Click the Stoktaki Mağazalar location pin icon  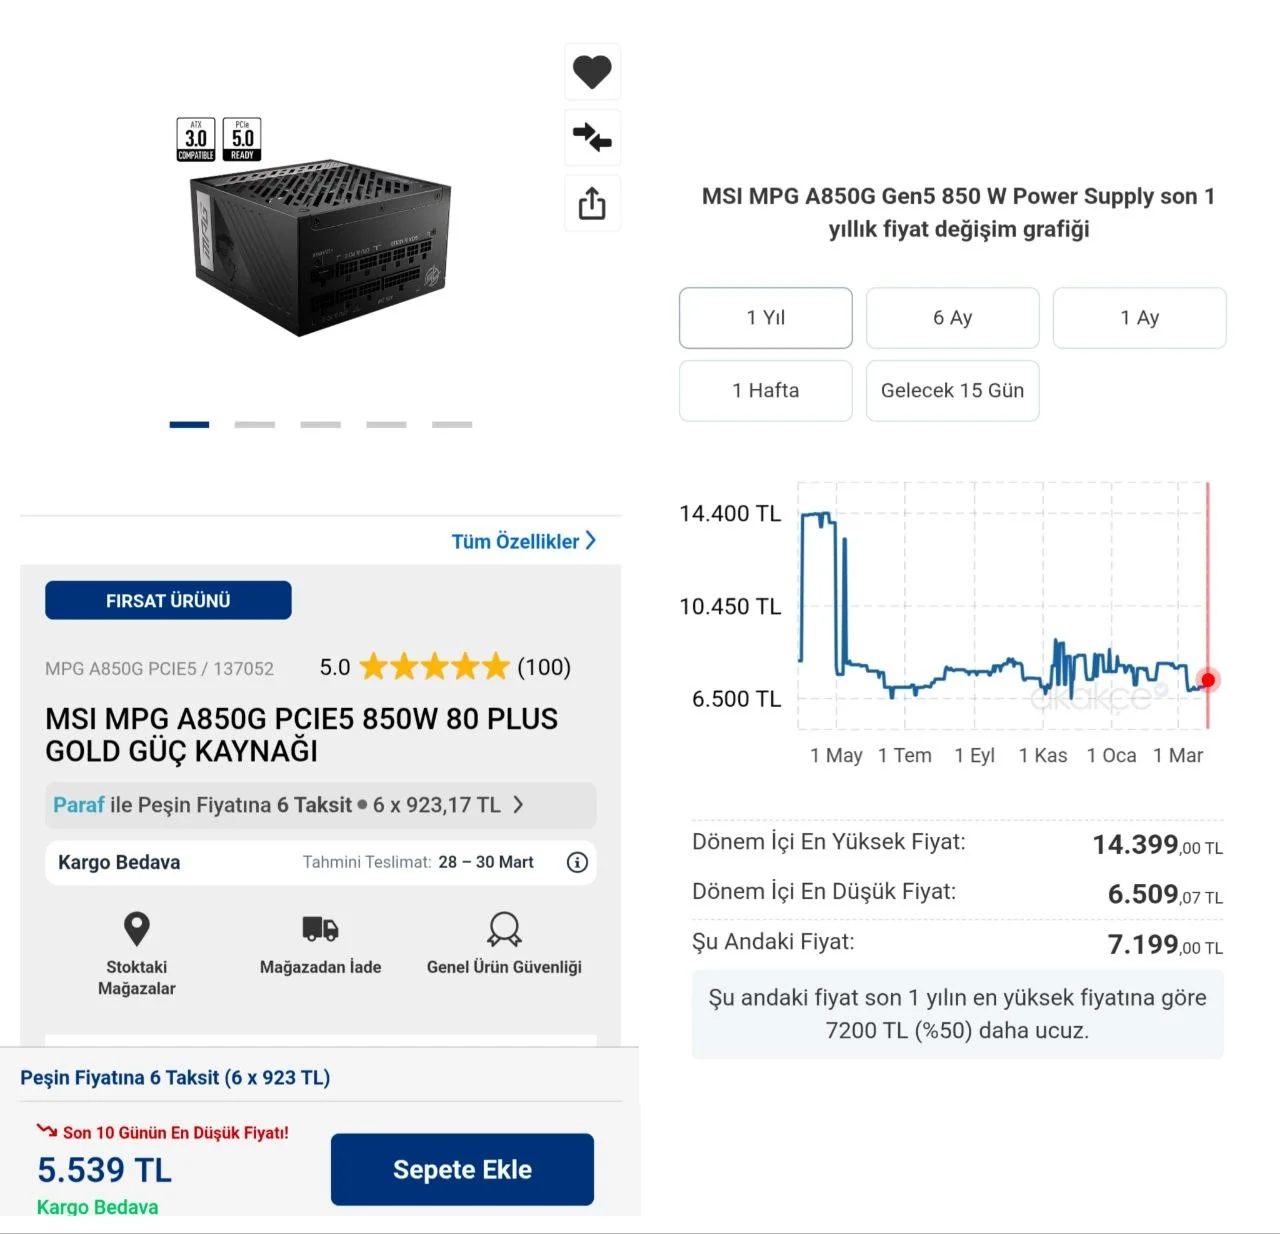tap(137, 929)
